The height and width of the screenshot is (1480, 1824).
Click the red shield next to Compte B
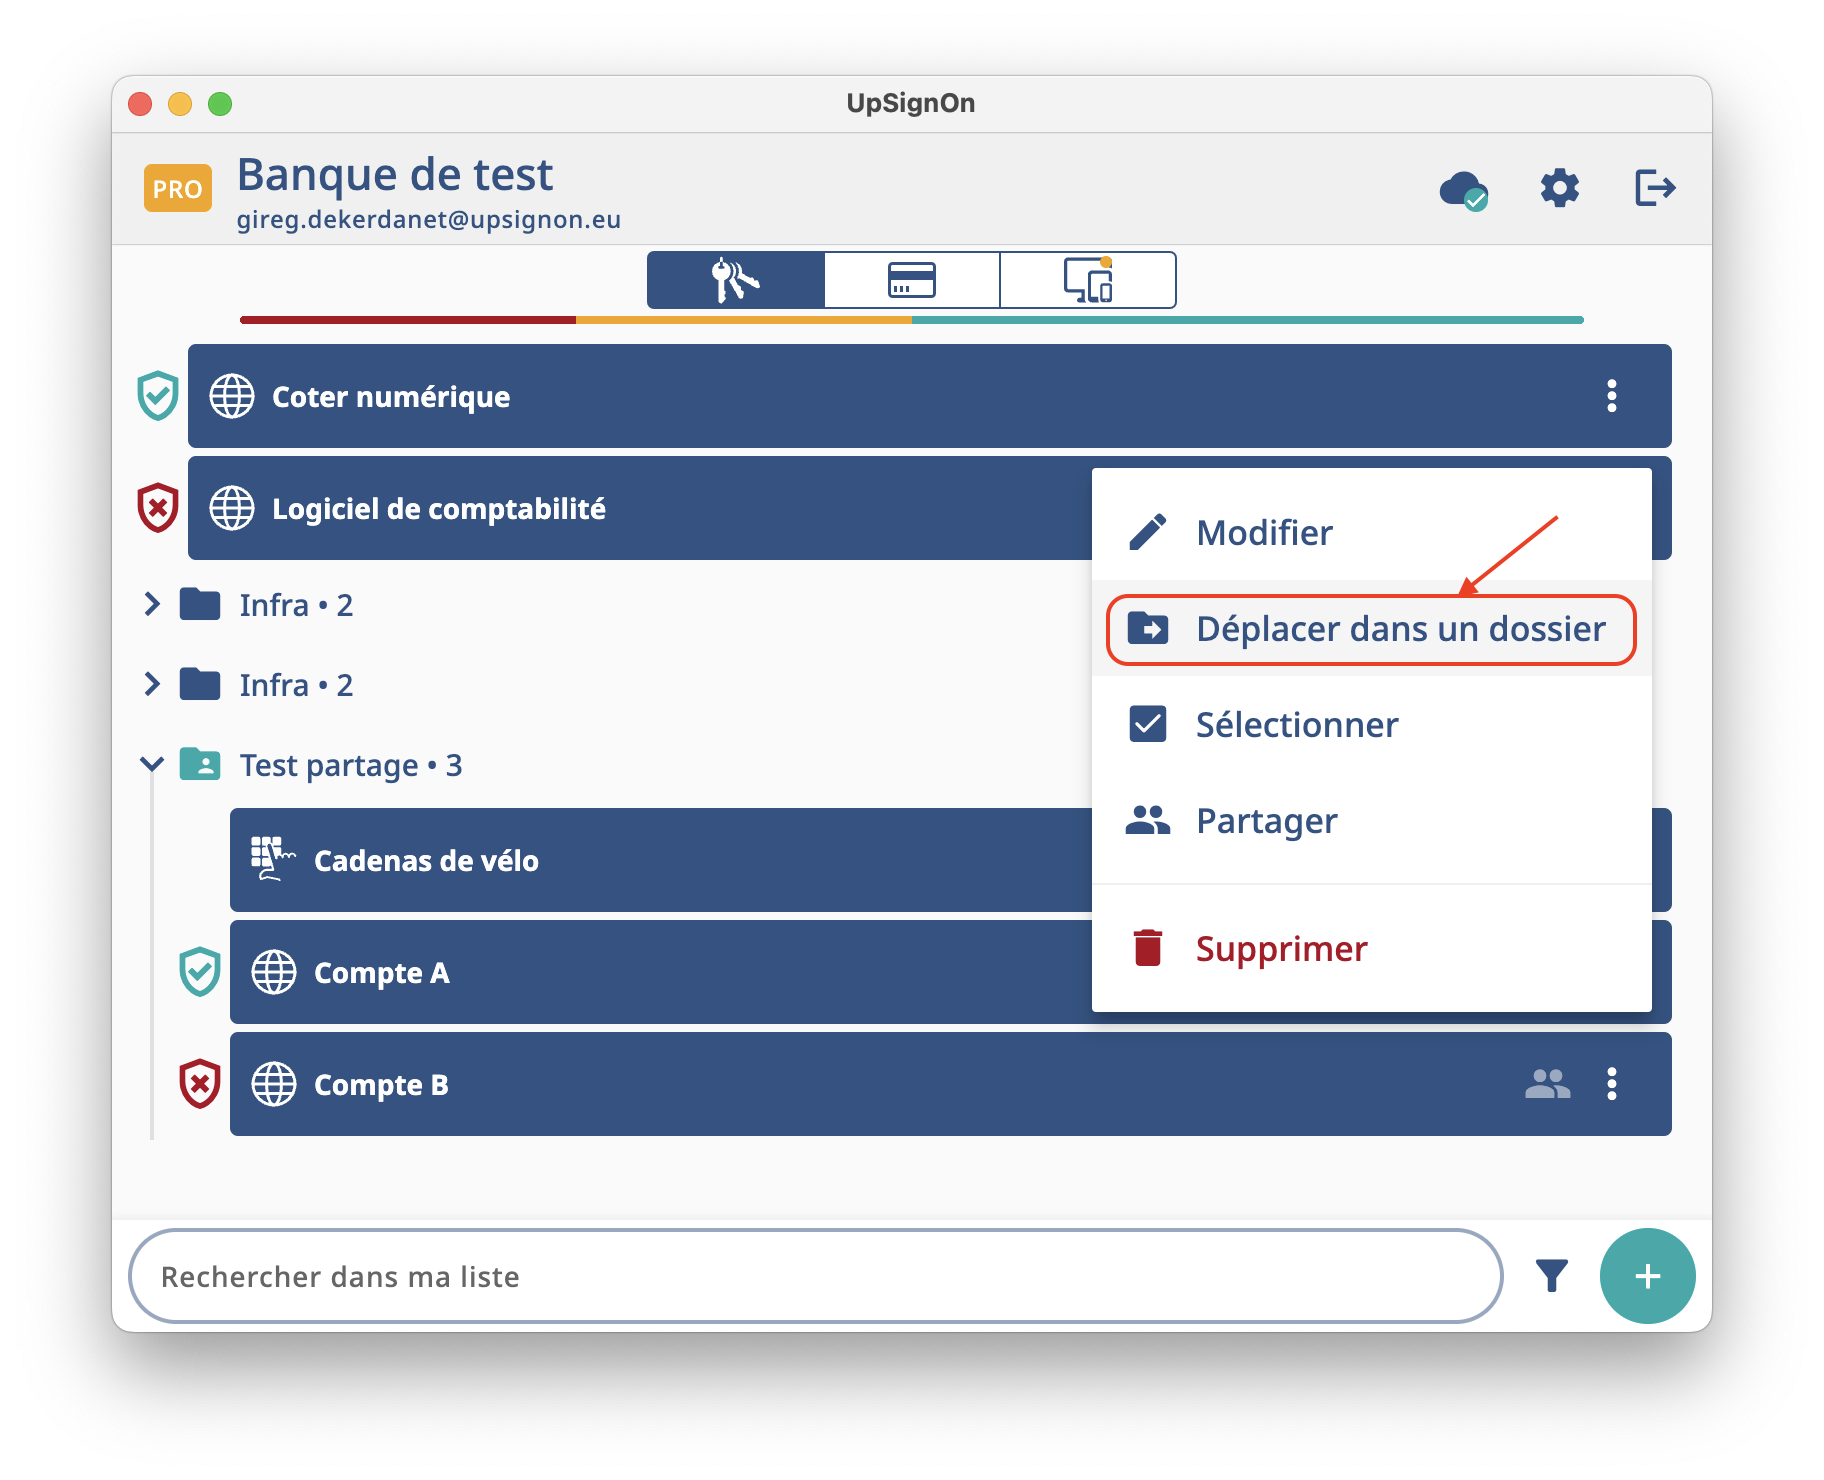[200, 1084]
